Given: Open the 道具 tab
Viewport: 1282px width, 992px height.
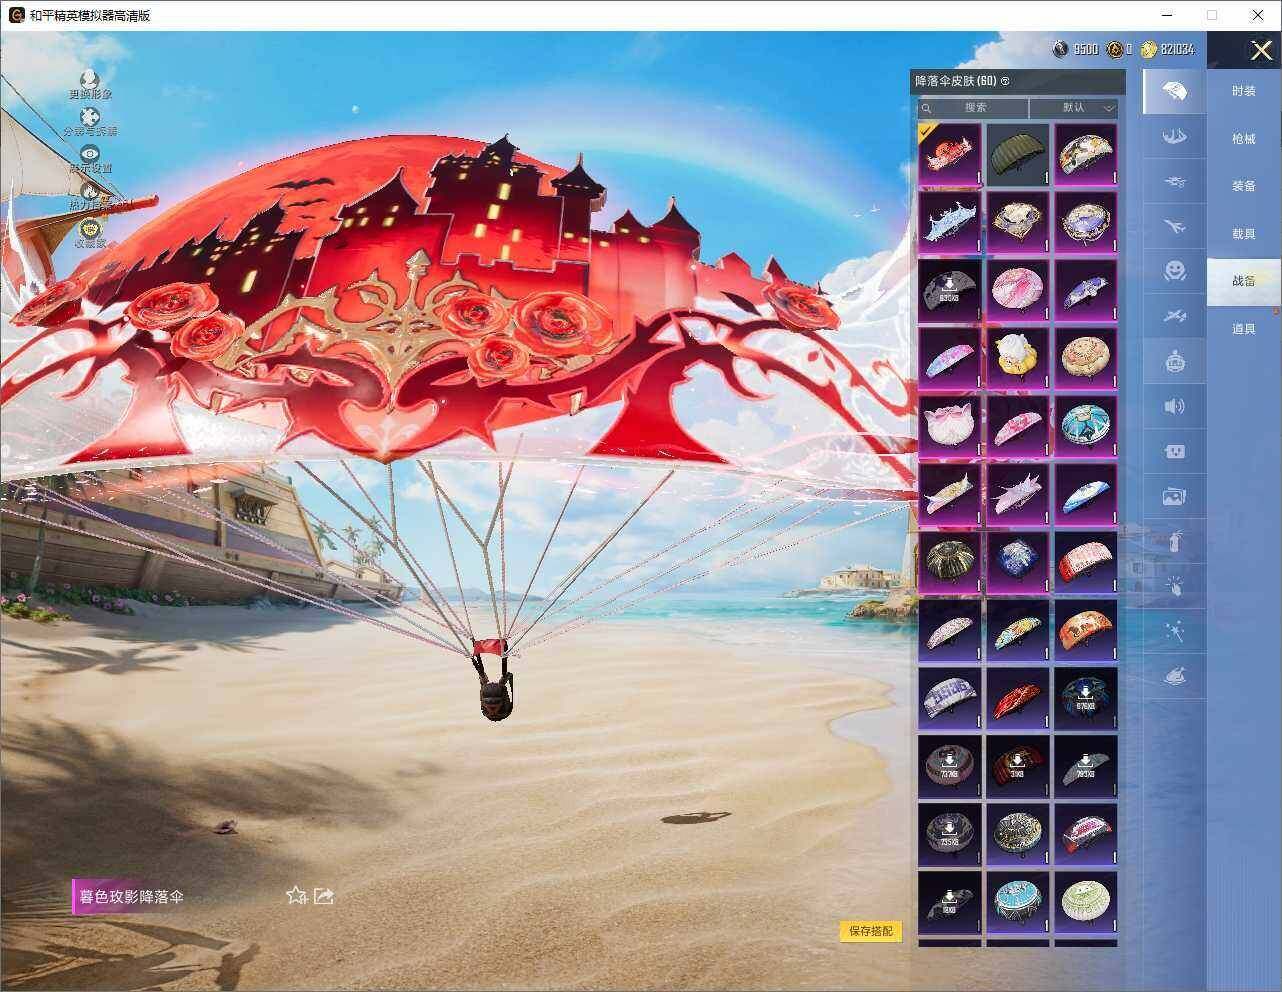Looking at the screenshot, I should click(x=1243, y=329).
